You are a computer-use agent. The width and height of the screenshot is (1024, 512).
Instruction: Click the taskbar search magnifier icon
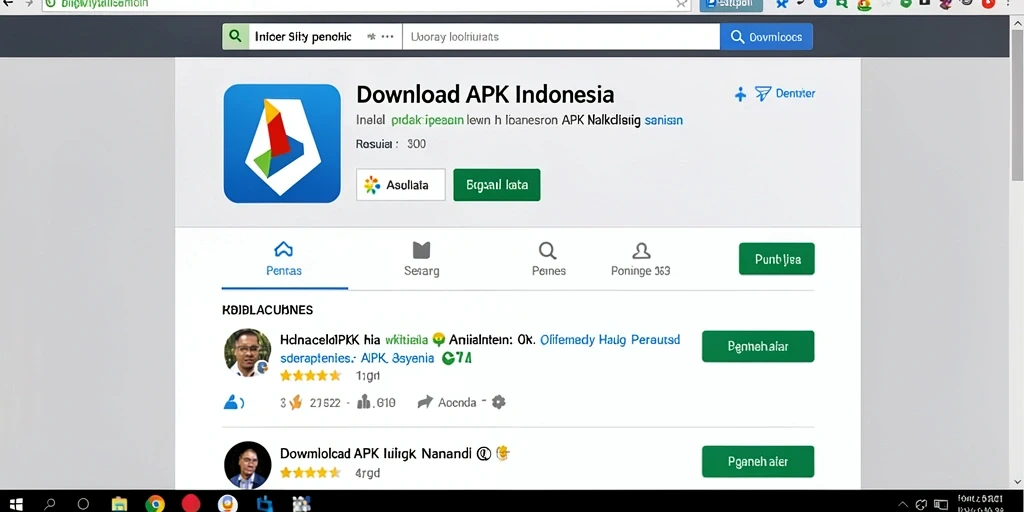(50, 504)
